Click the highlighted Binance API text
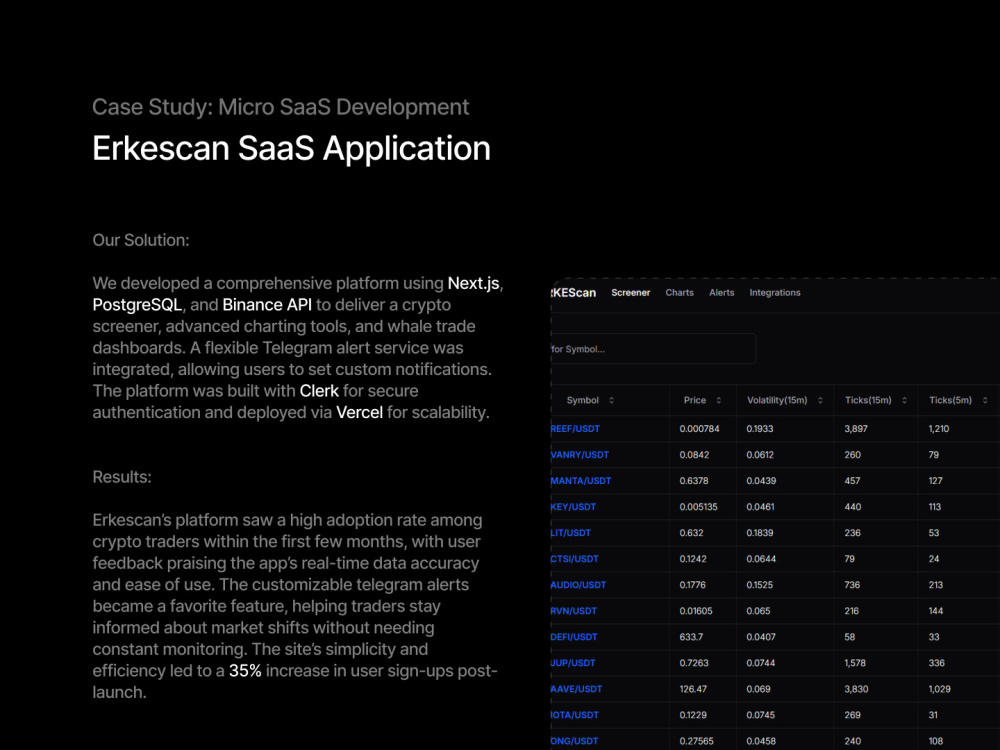 coord(267,305)
